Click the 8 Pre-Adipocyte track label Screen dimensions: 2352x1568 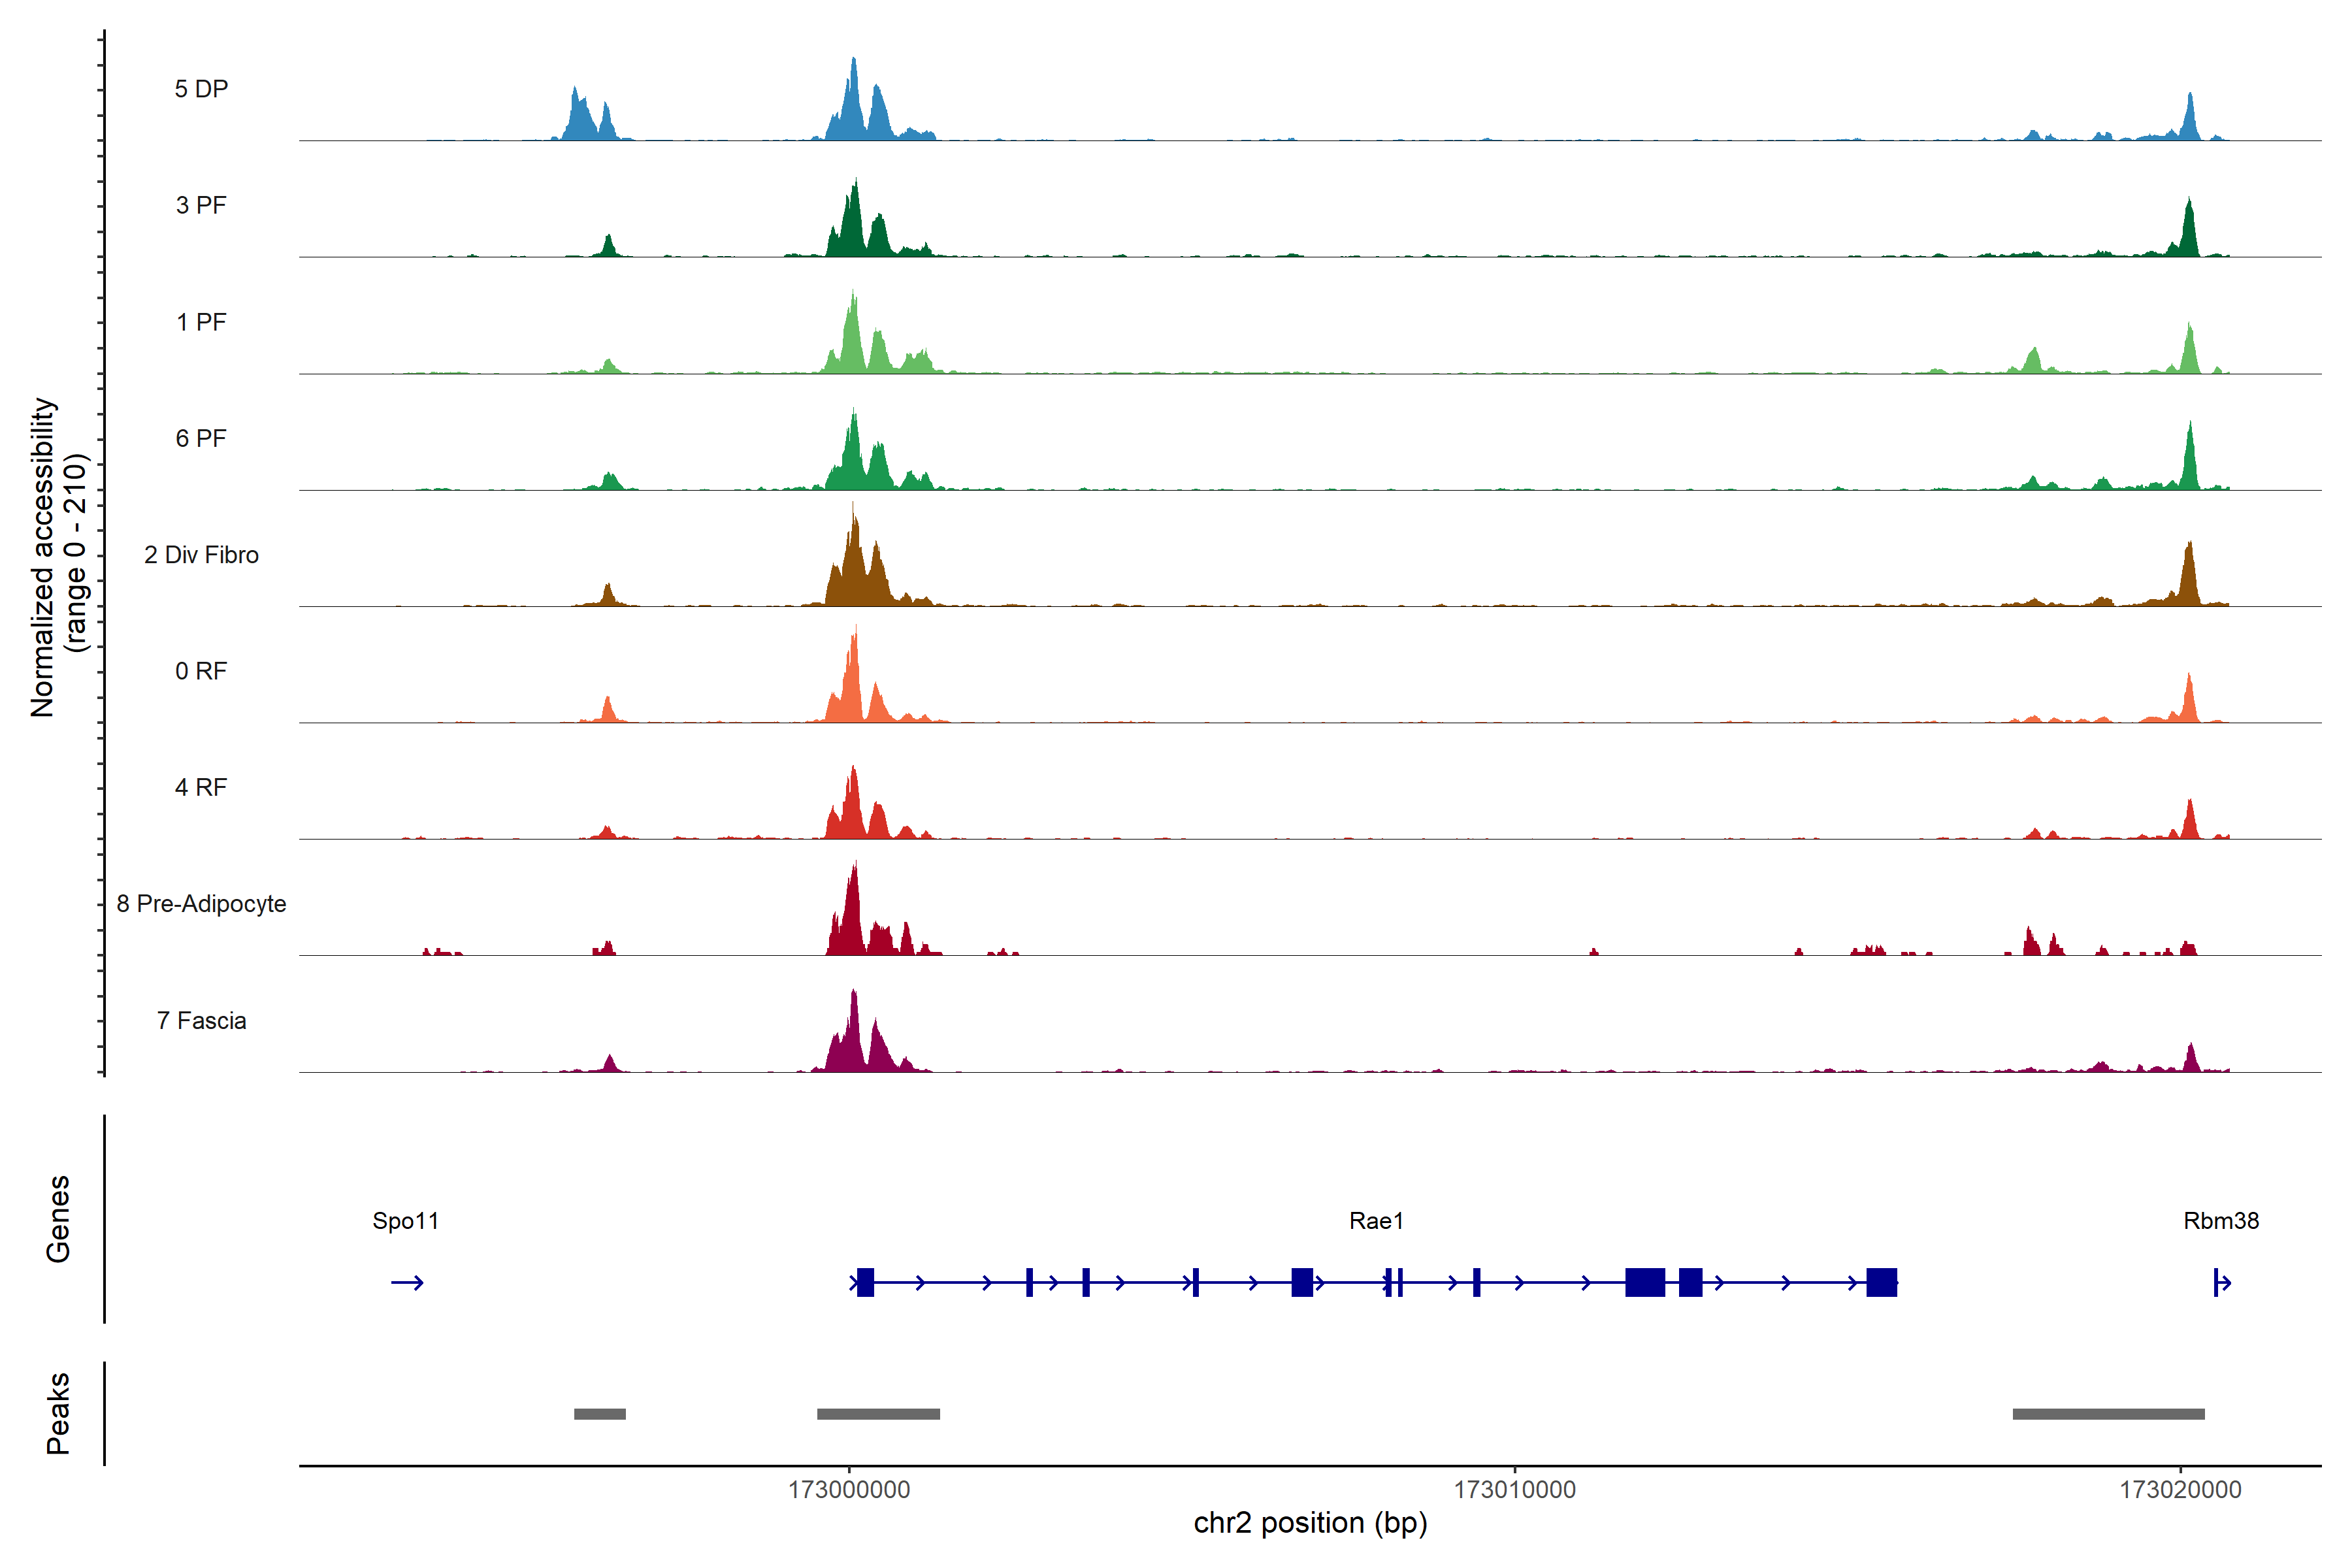click(x=201, y=904)
